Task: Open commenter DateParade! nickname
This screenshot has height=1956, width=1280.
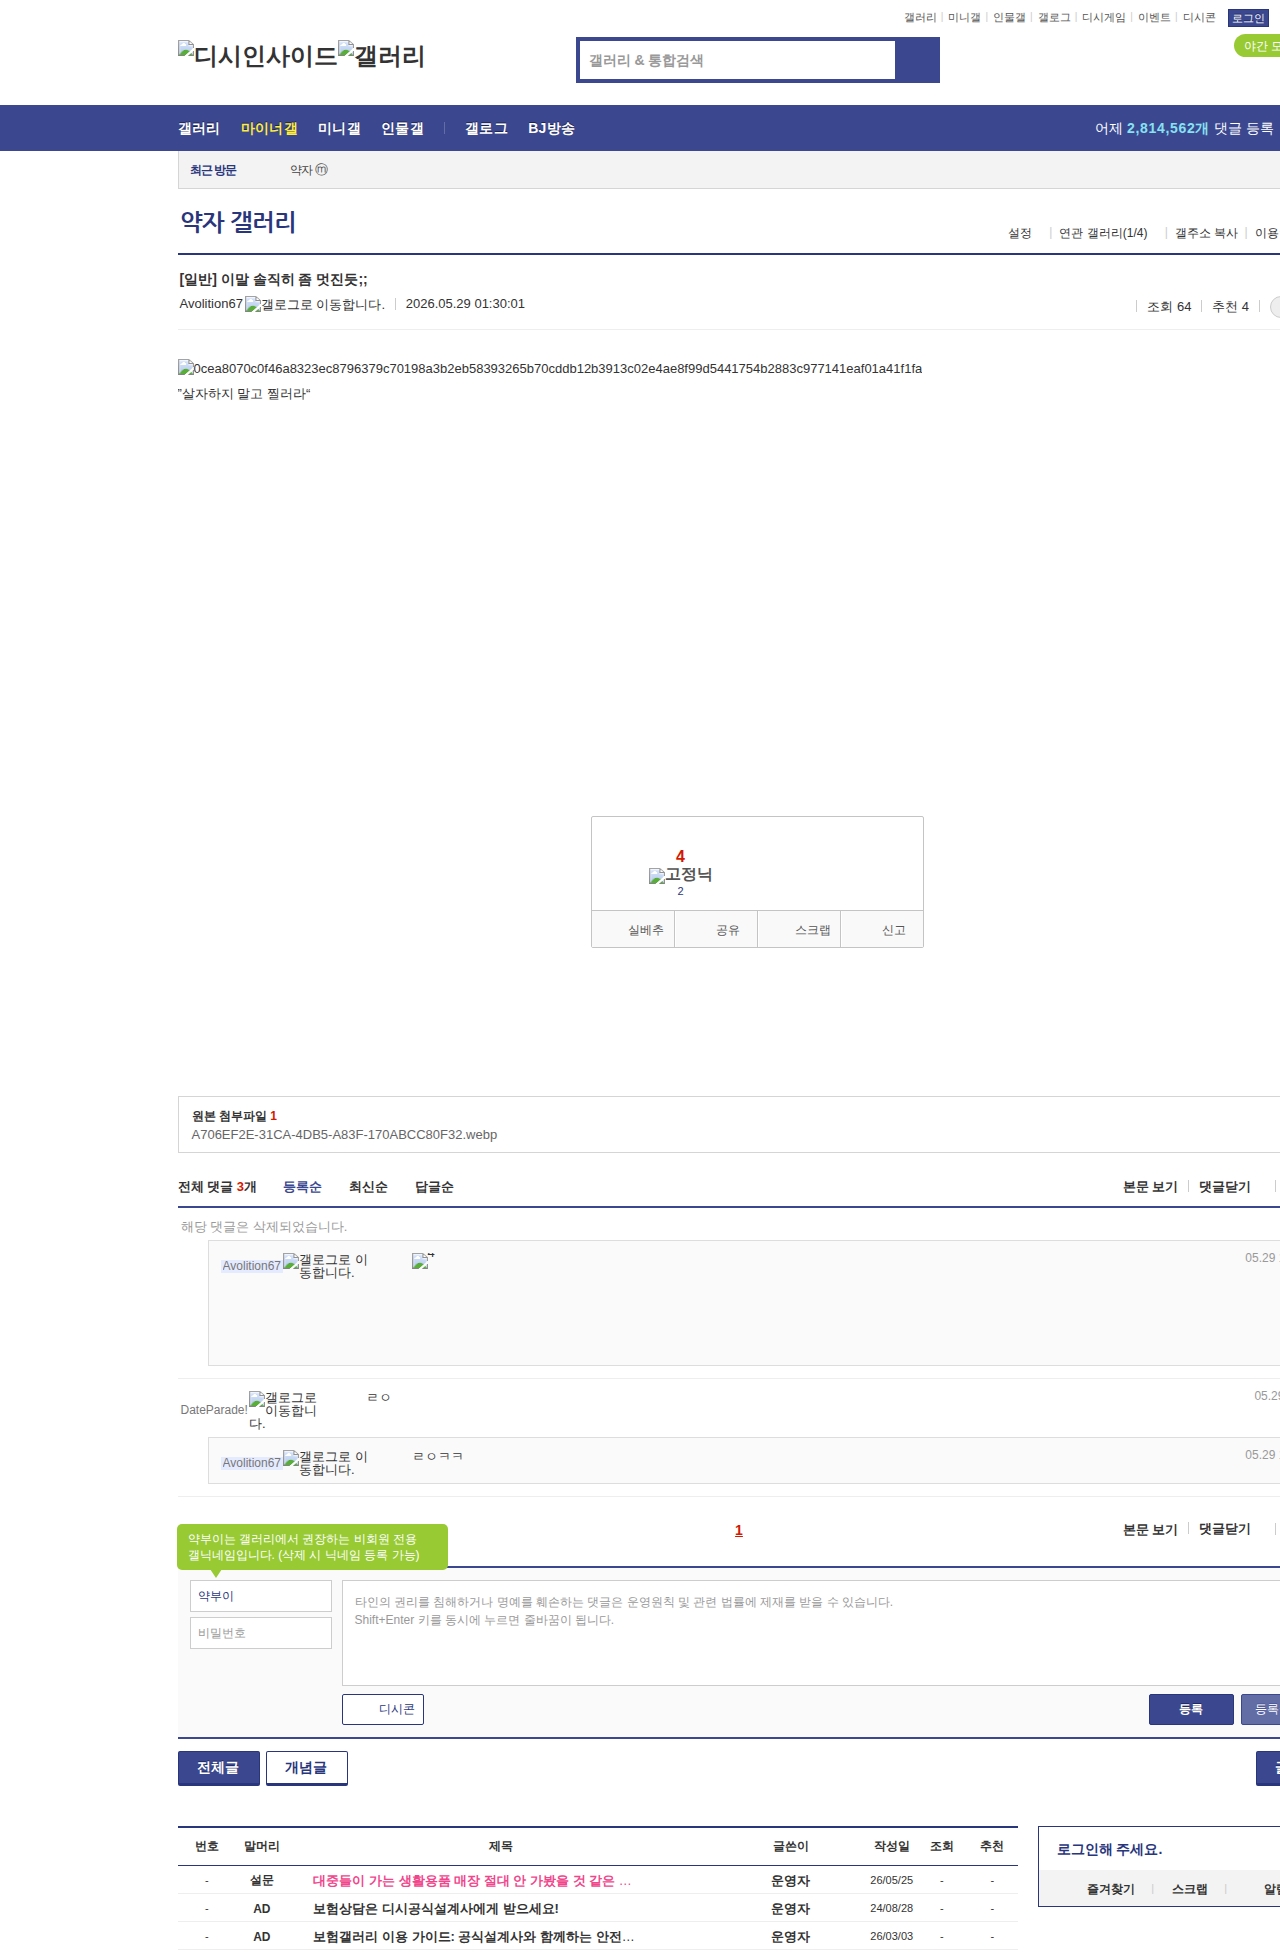Action: click(x=213, y=1410)
